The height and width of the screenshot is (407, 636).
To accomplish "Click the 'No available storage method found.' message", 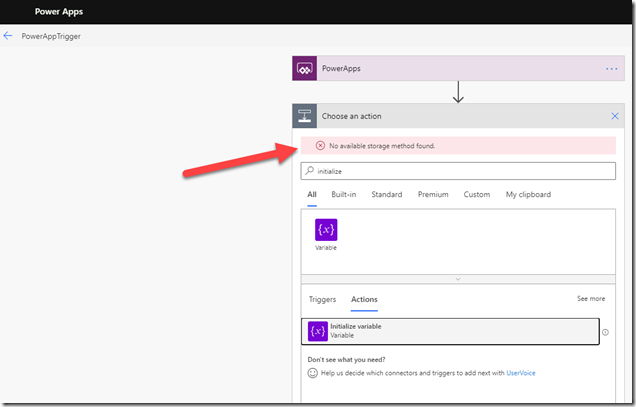I will (x=382, y=146).
